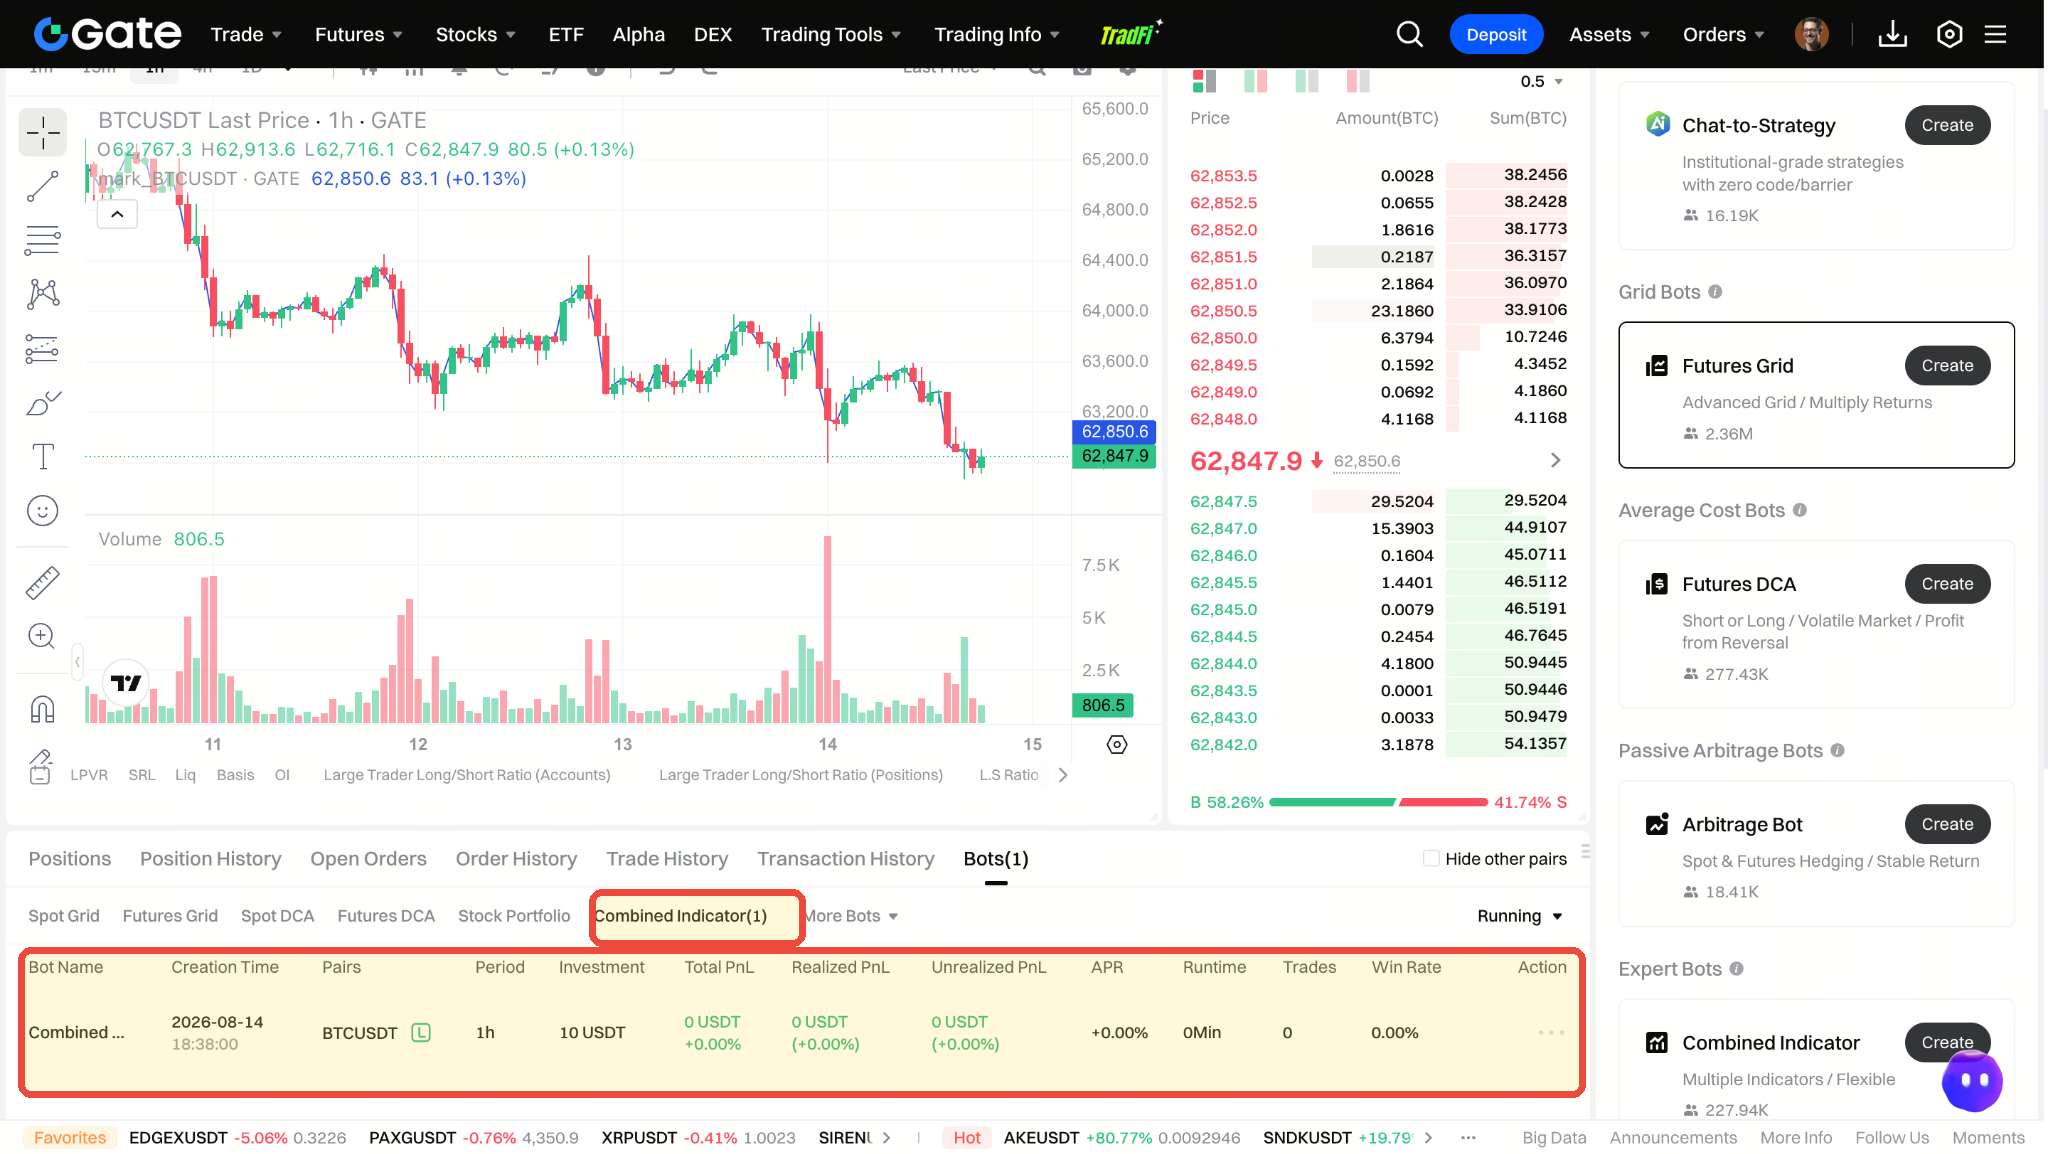Viewport: 2048px width, 1154px height.
Task: Open the ETF menu item
Action: point(566,34)
